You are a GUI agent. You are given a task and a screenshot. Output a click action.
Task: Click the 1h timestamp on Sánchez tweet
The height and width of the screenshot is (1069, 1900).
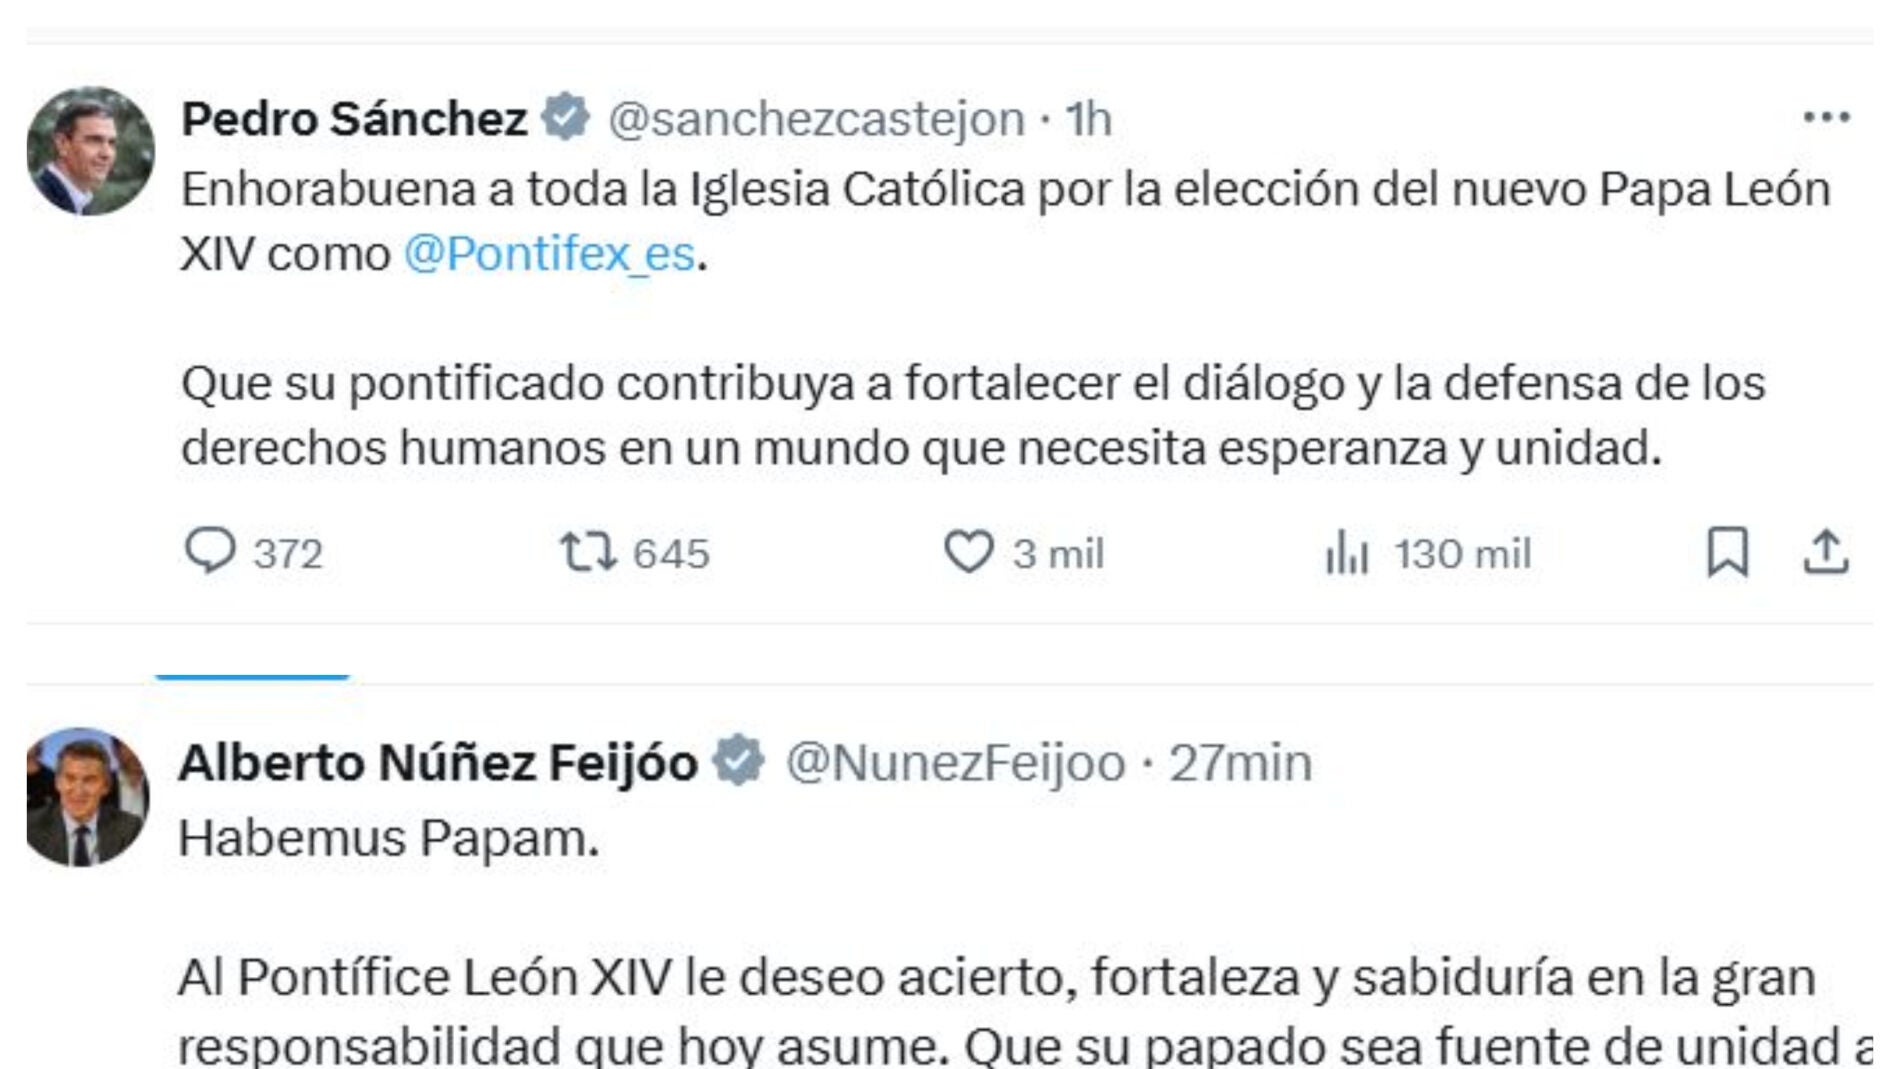[x=1088, y=119]
